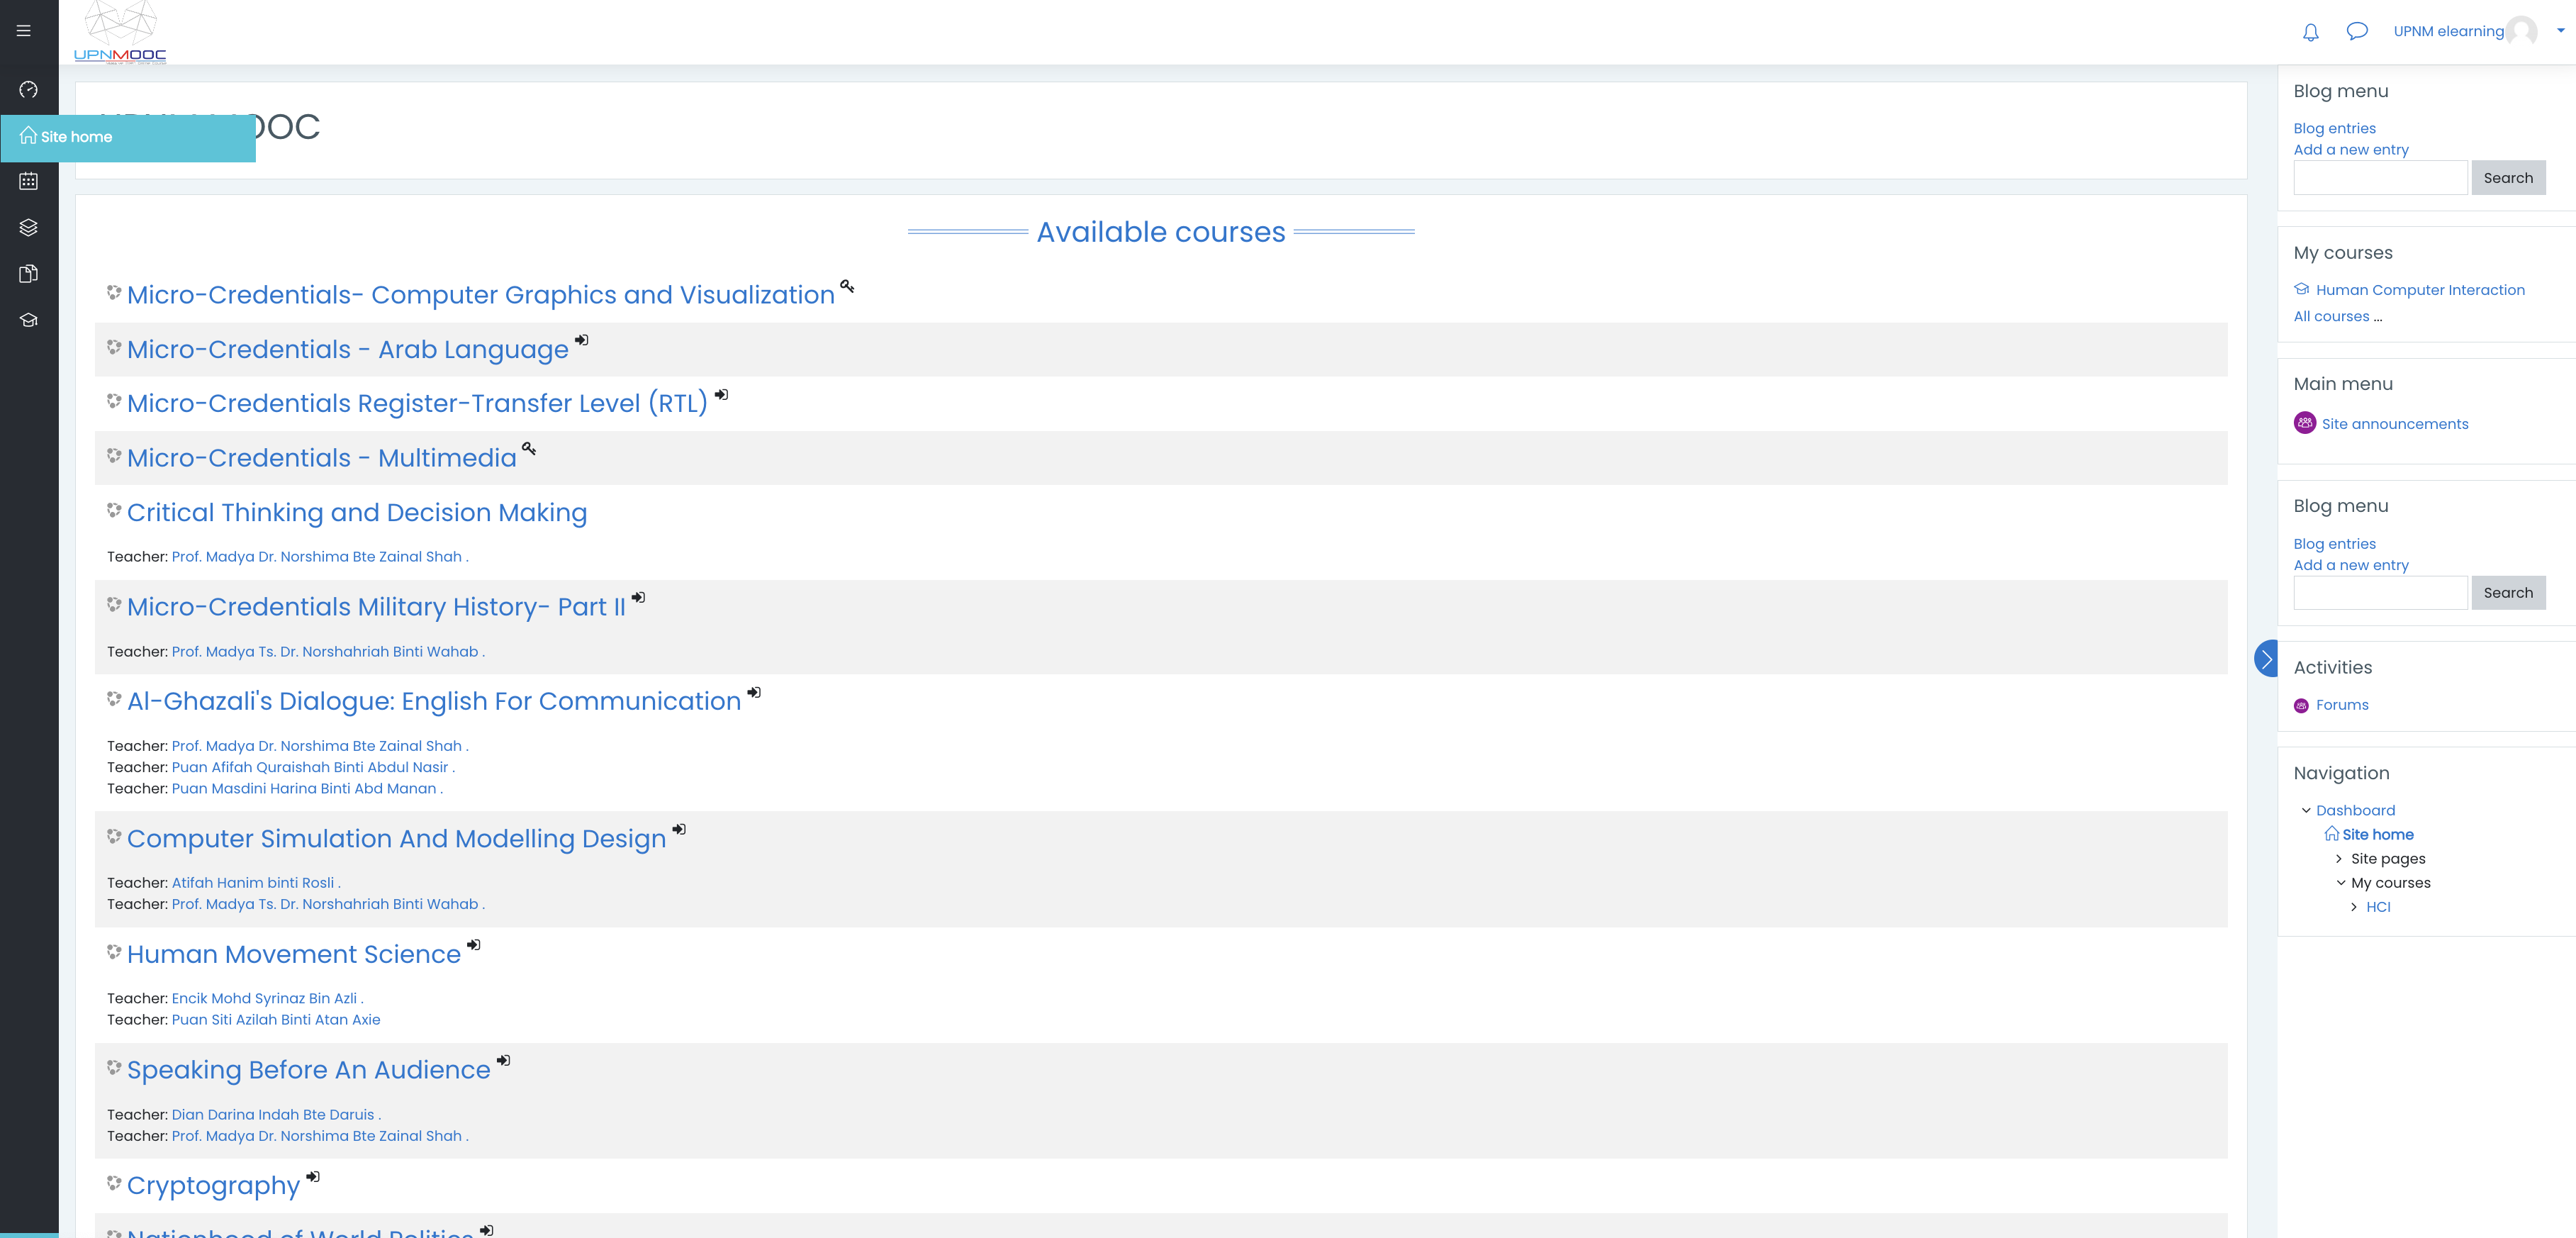Open the user menu dropdown arrow
The width and height of the screenshot is (2576, 1238).
coord(2561,31)
